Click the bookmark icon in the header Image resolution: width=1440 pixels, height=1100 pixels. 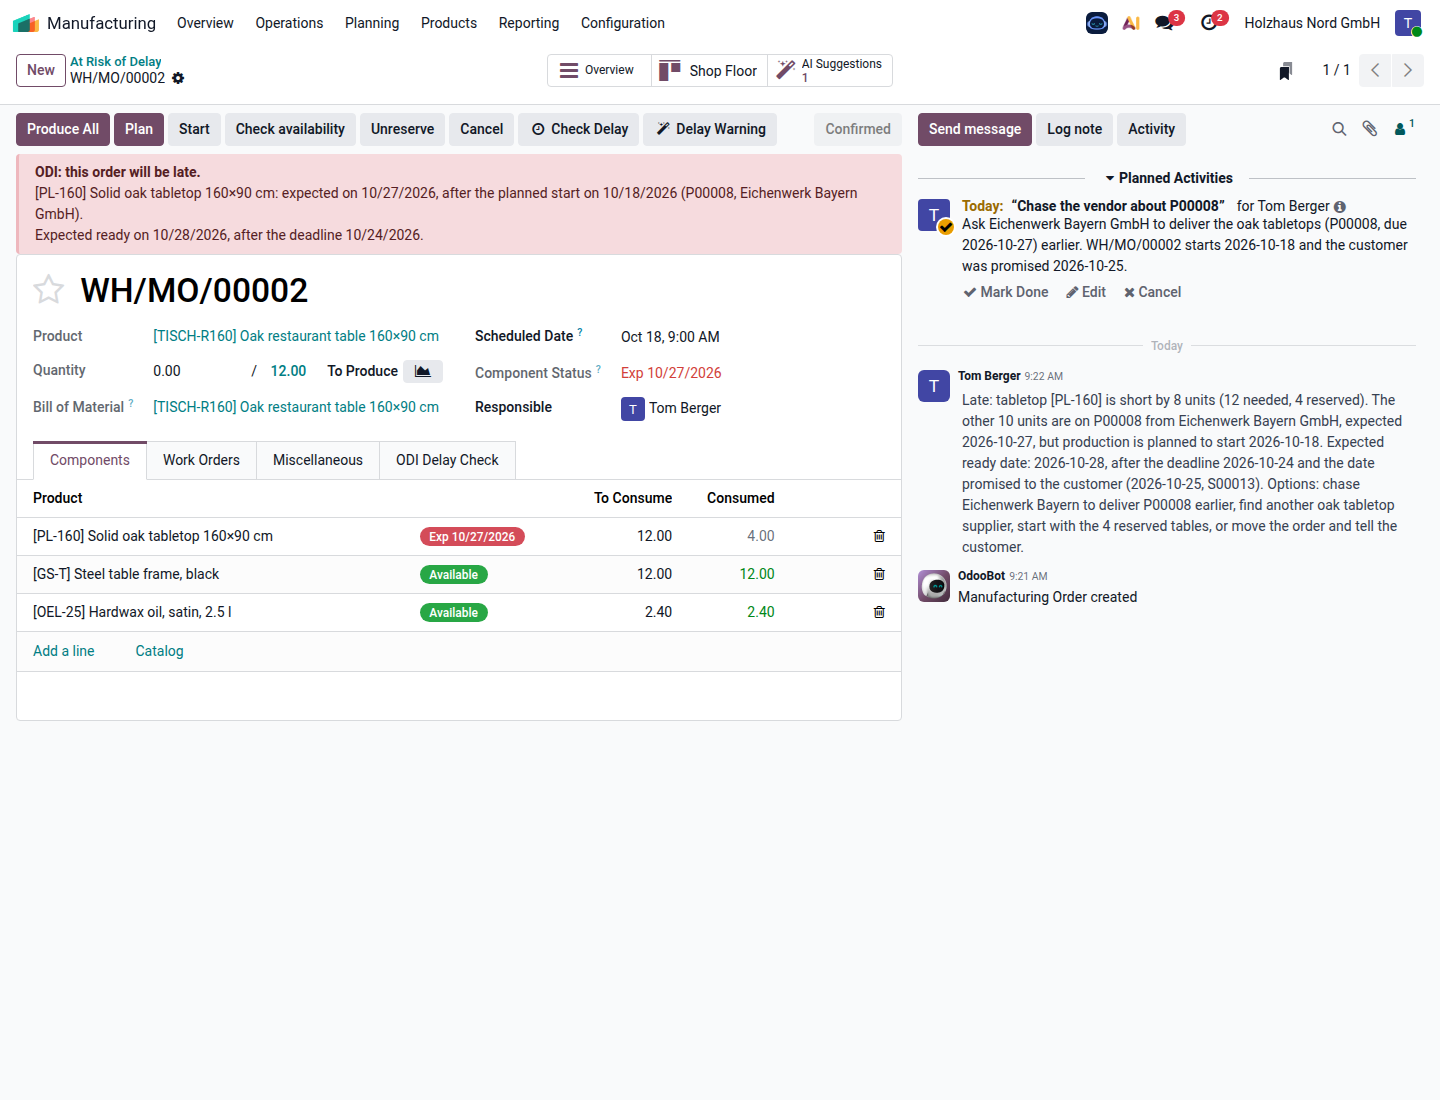point(1286,71)
